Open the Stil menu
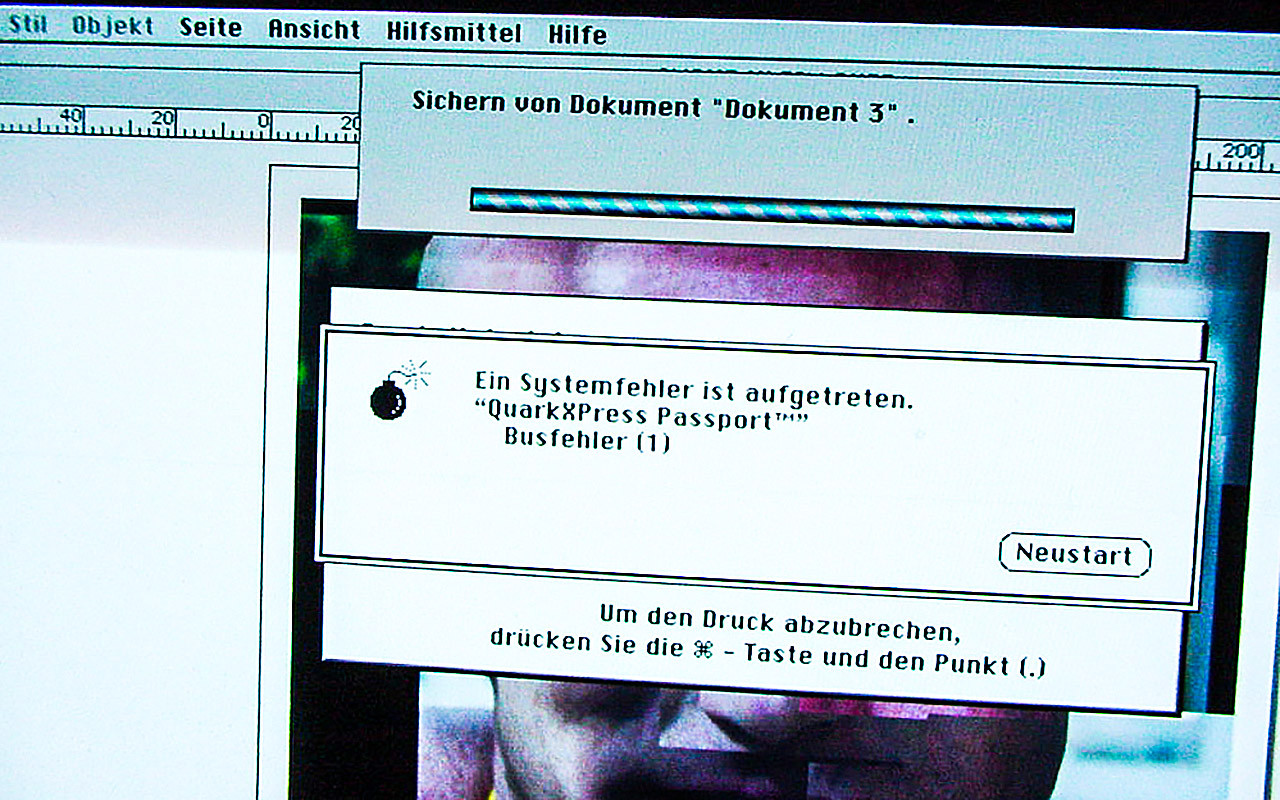The width and height of the screenshot is (1280, 800). [x=27, y=25]
